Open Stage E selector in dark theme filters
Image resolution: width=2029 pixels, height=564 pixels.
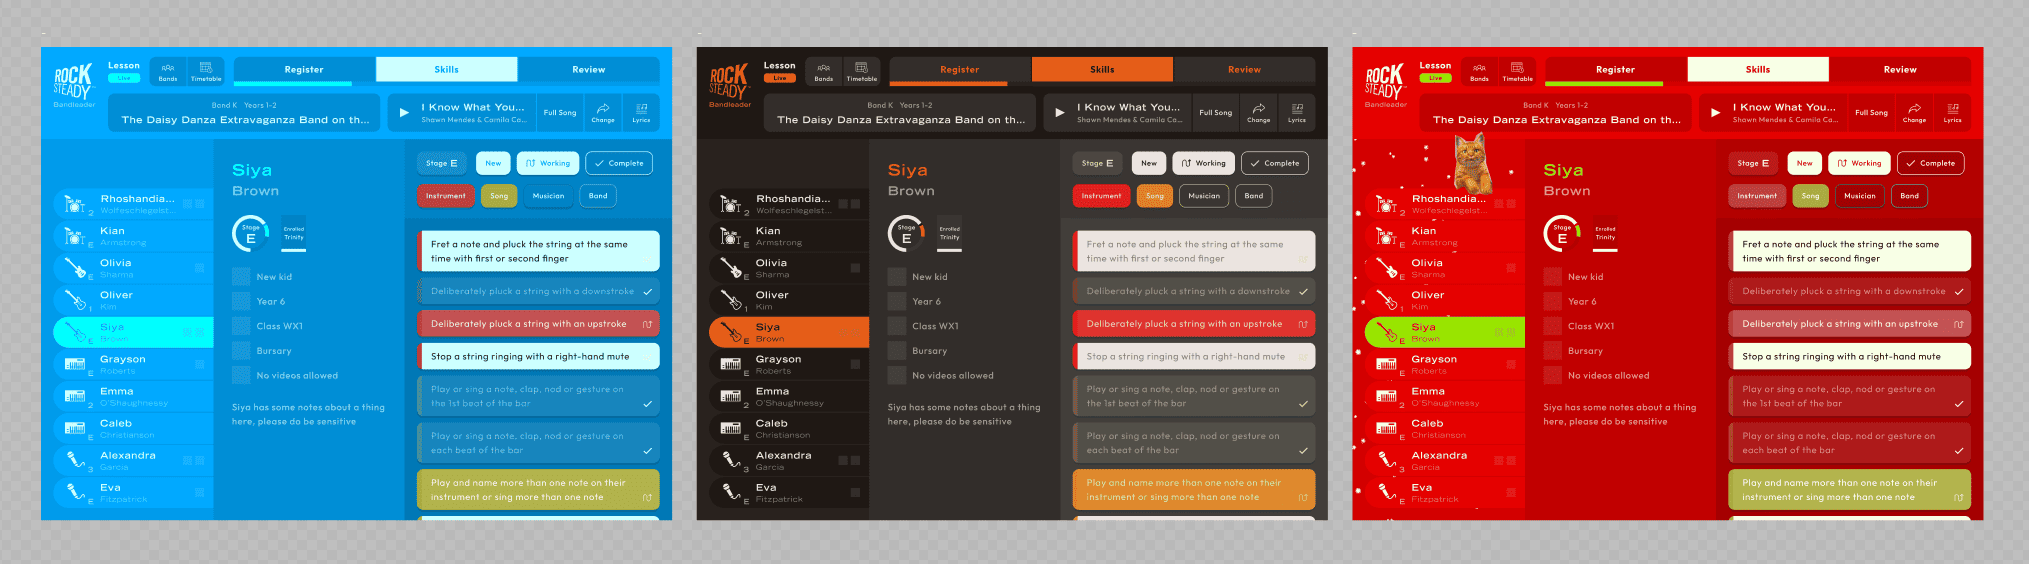[x=1097, y=163]
